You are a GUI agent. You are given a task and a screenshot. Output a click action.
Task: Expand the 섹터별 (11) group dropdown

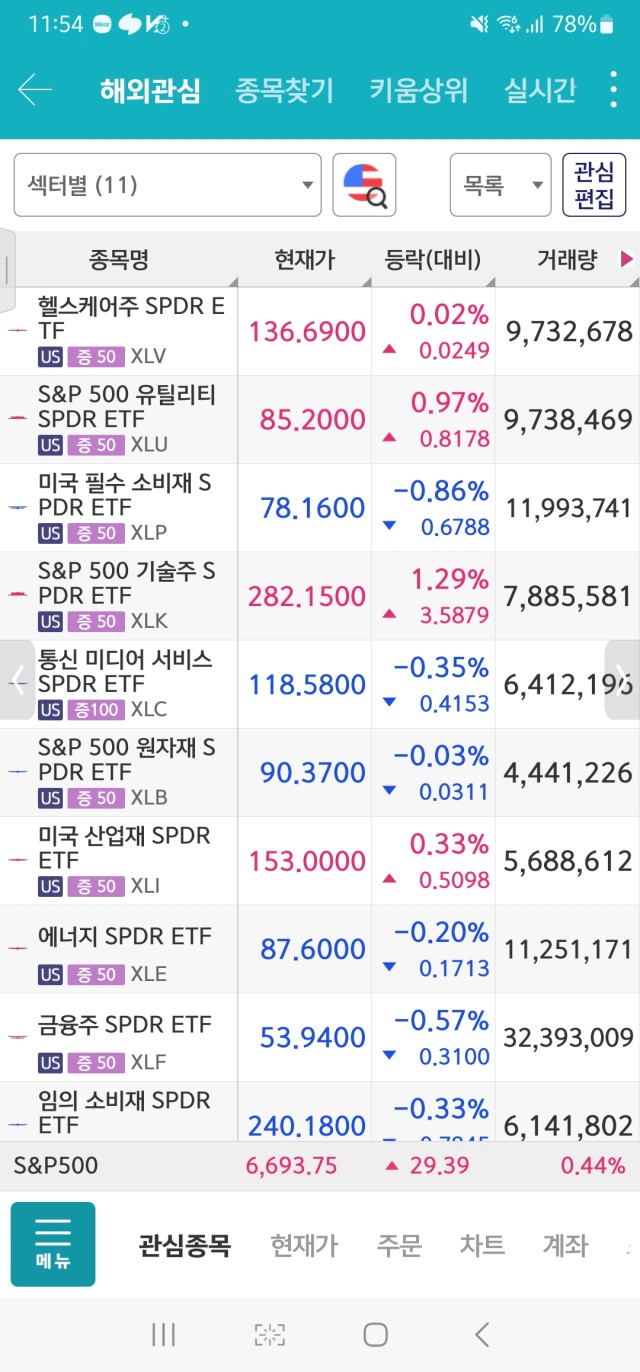point(167,185)
